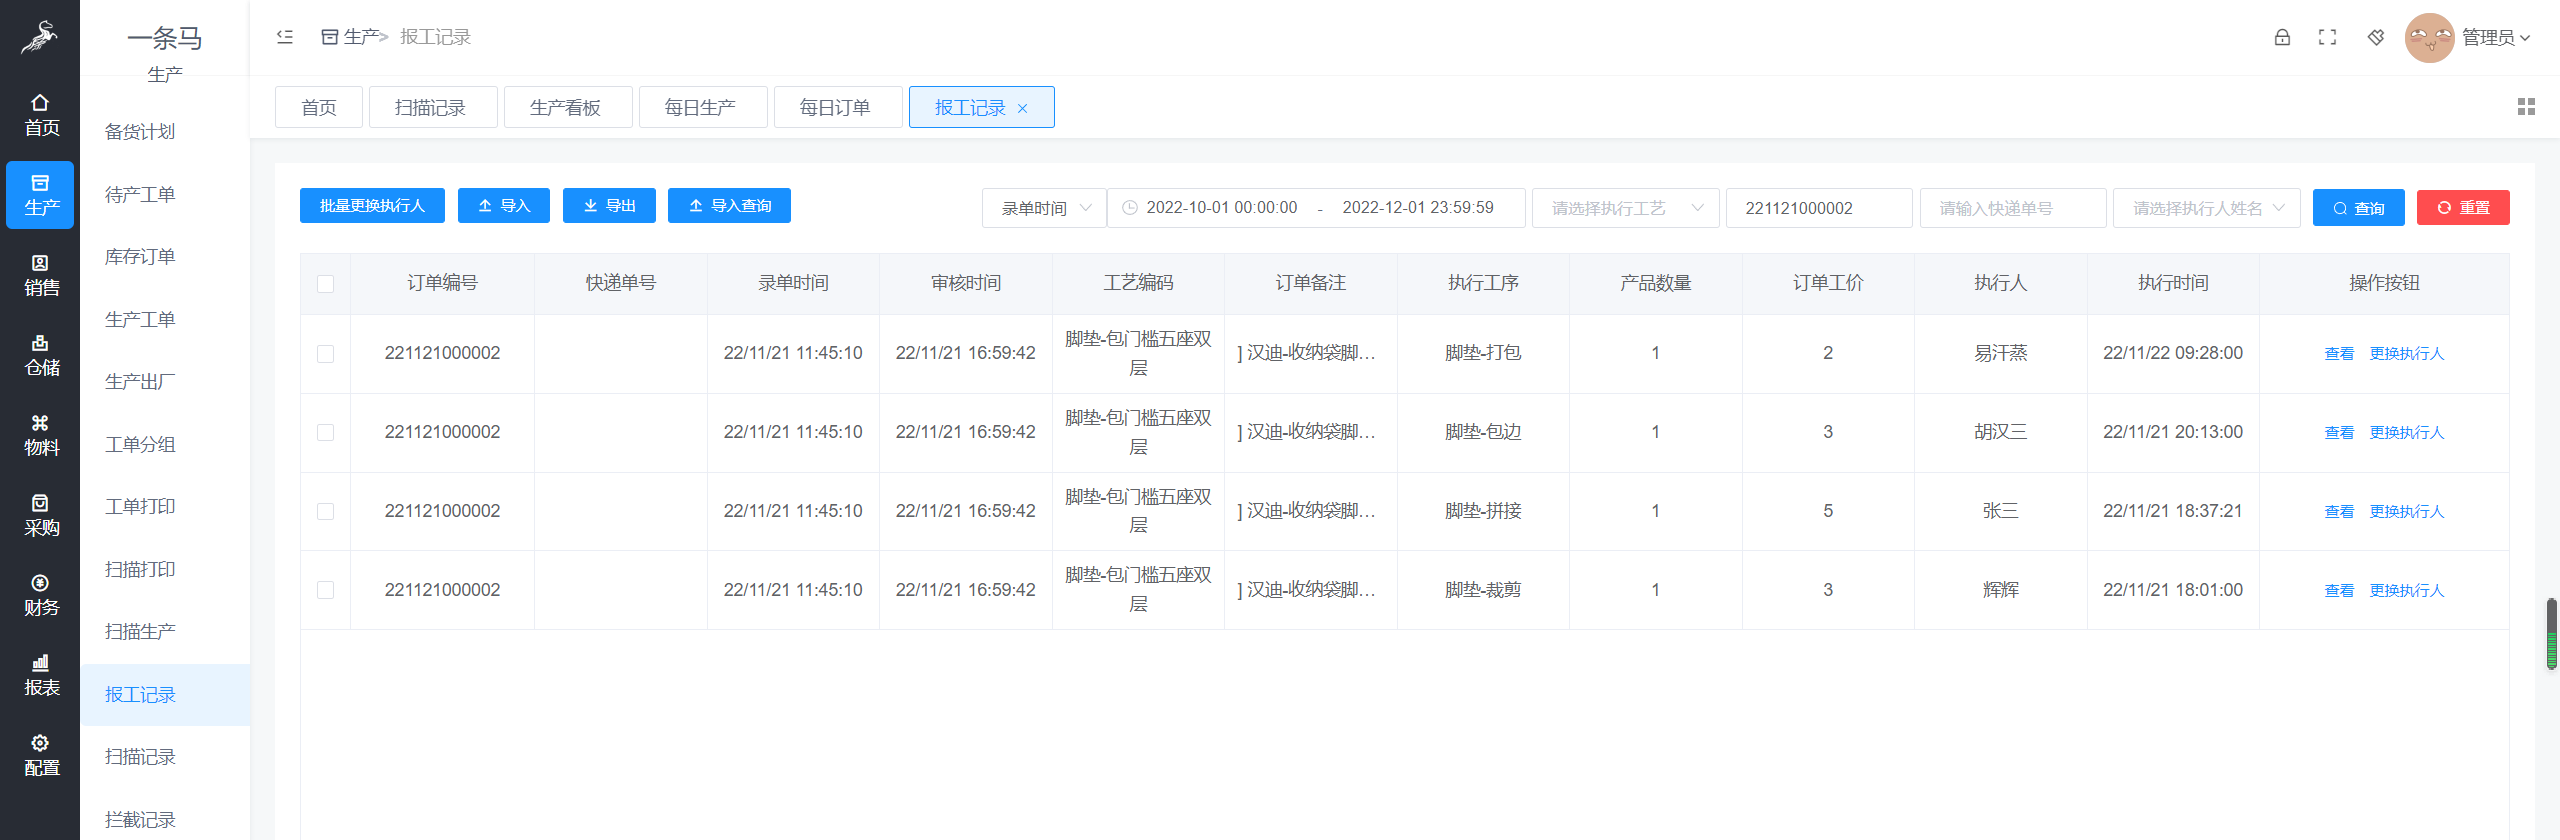Viewport: 2560px width, 840px height.
Task: Open the tab grid menu icon
Action: tap(2526, 107)
